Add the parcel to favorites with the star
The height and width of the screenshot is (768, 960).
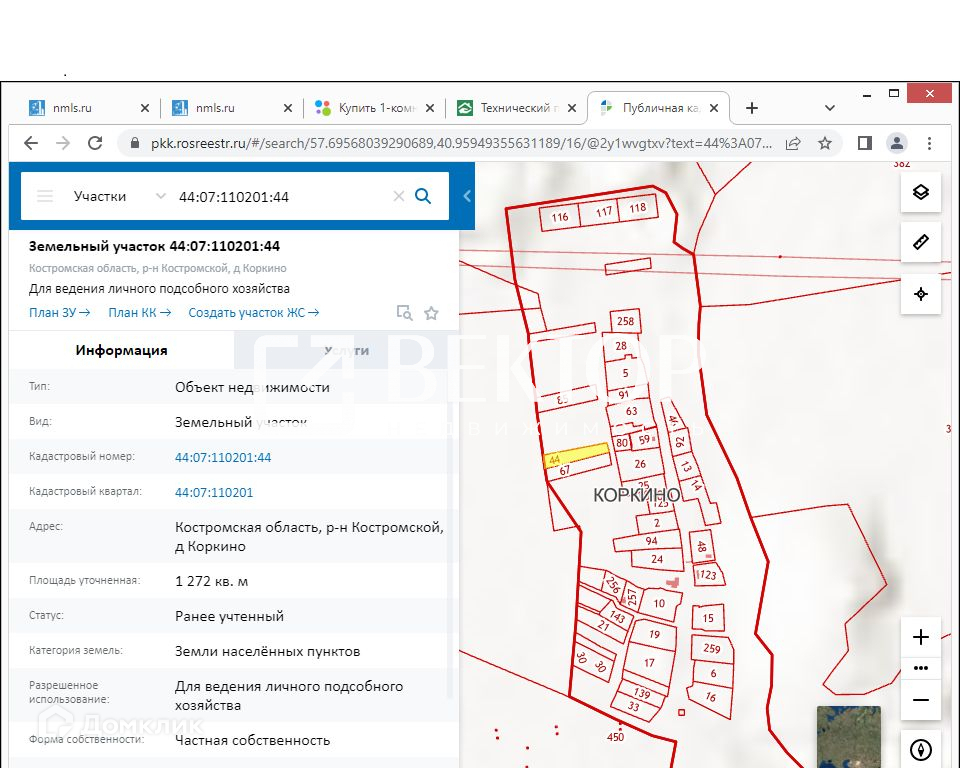tap(431, 313)
